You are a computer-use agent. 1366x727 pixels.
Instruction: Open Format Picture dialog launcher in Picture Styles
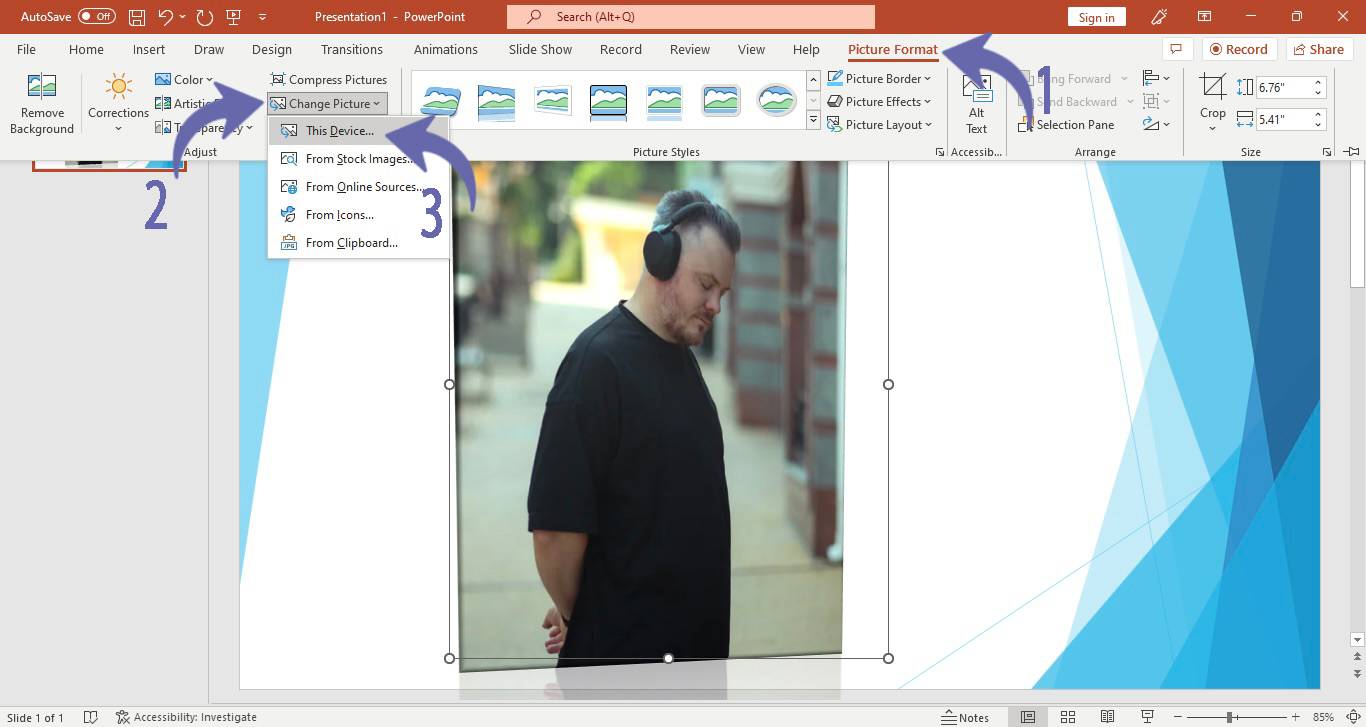point(939,152)
